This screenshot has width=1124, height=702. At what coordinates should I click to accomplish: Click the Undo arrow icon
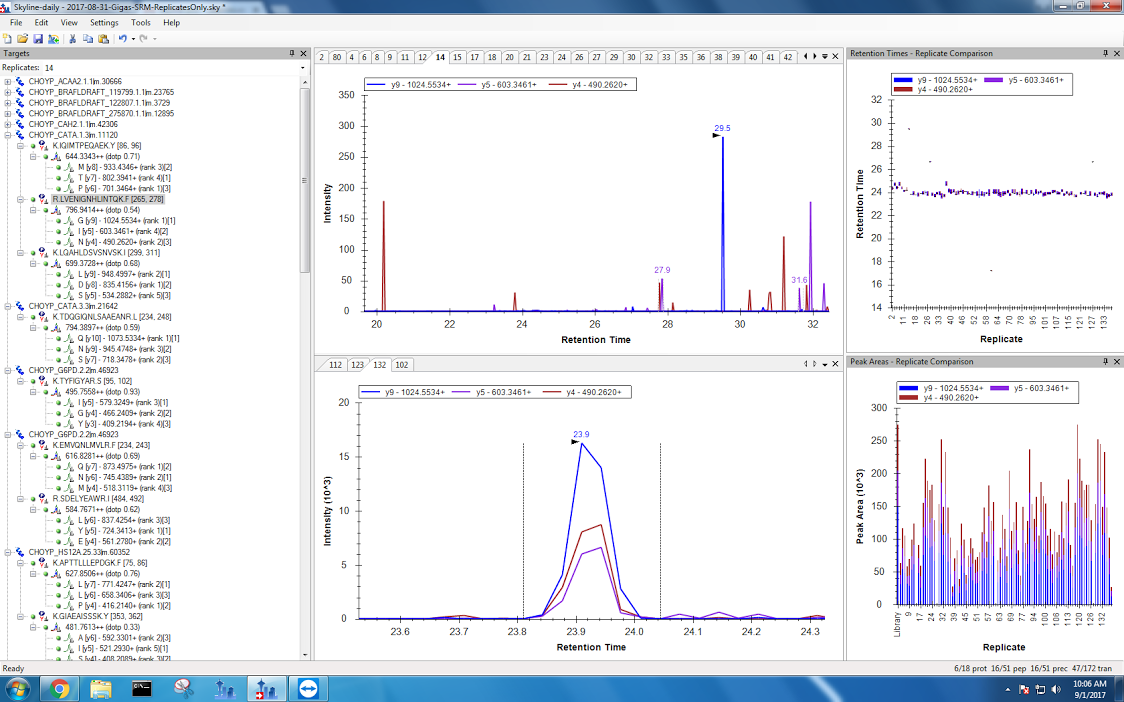pos(122,38)
